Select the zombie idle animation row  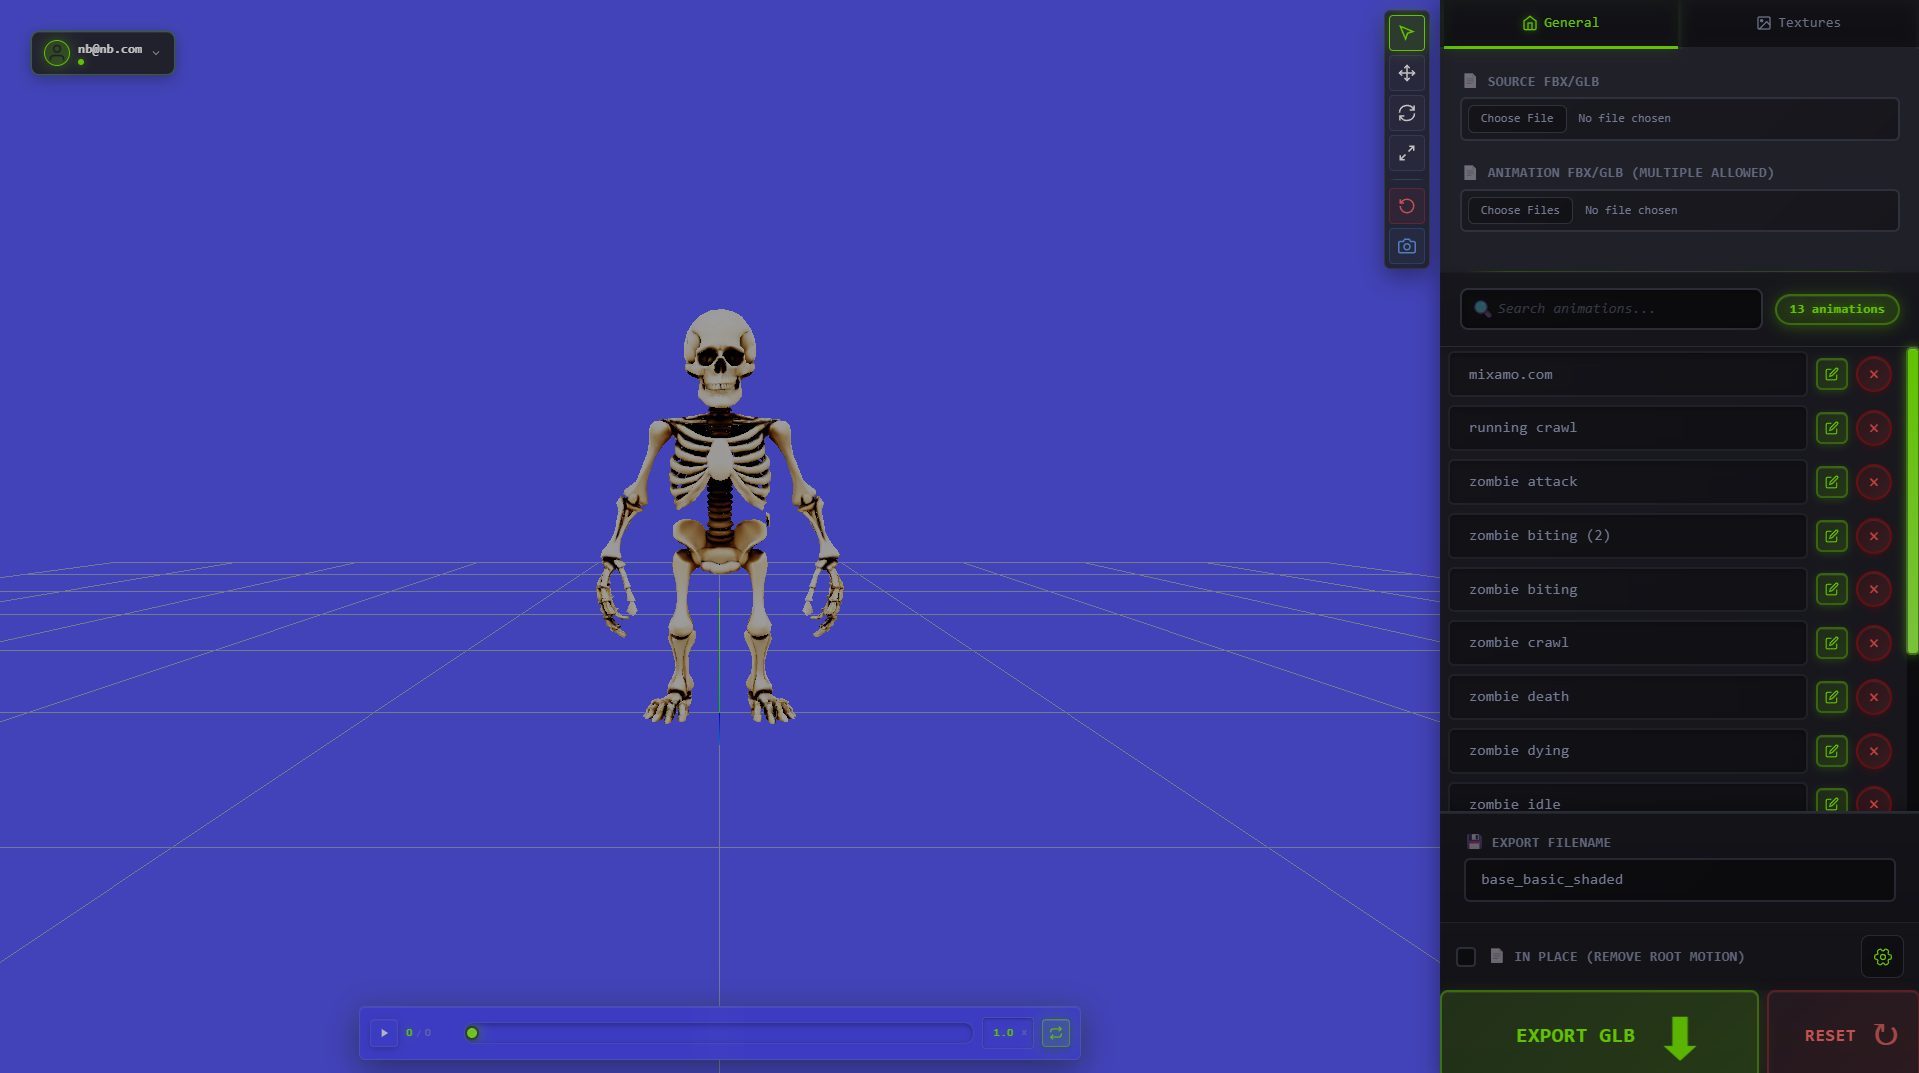[x=1627, y=798]
